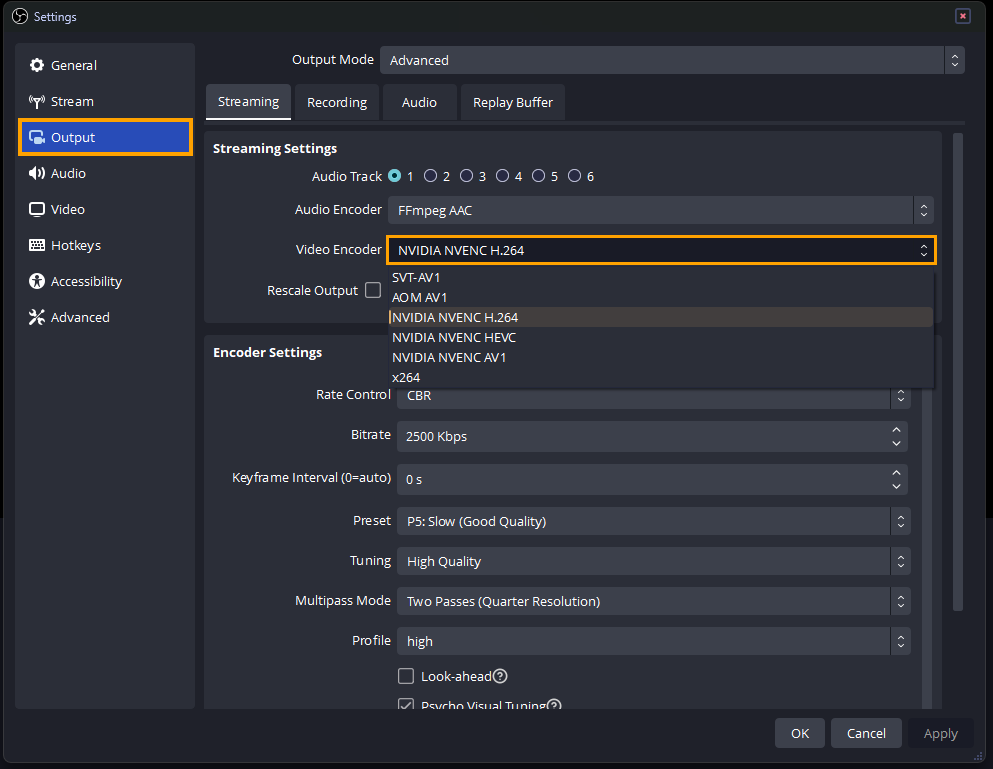Open Accessibility settings category
This screenshot has height=769, width=993.
coord(105,281)
